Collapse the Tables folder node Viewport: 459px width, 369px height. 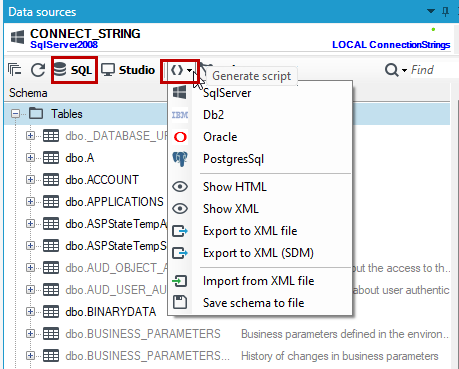(15, 114)
